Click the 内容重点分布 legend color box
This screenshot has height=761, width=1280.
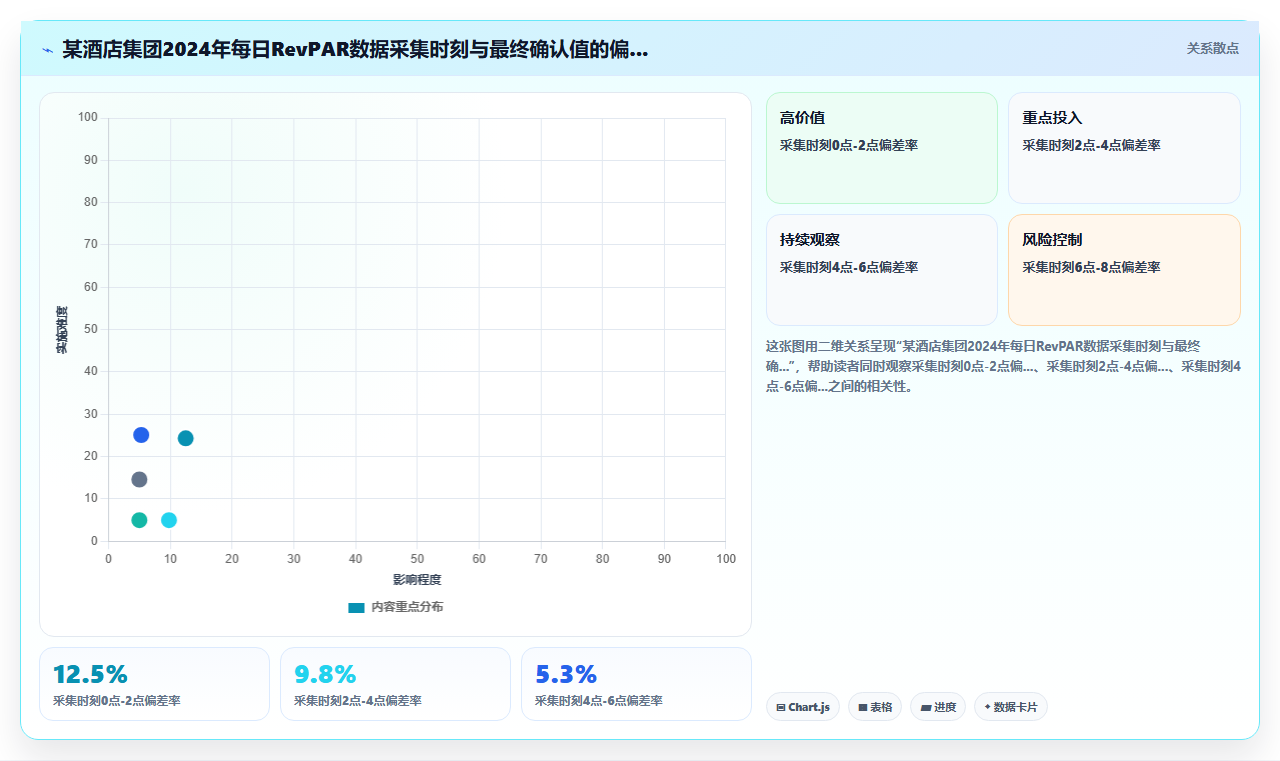(356, 608)
